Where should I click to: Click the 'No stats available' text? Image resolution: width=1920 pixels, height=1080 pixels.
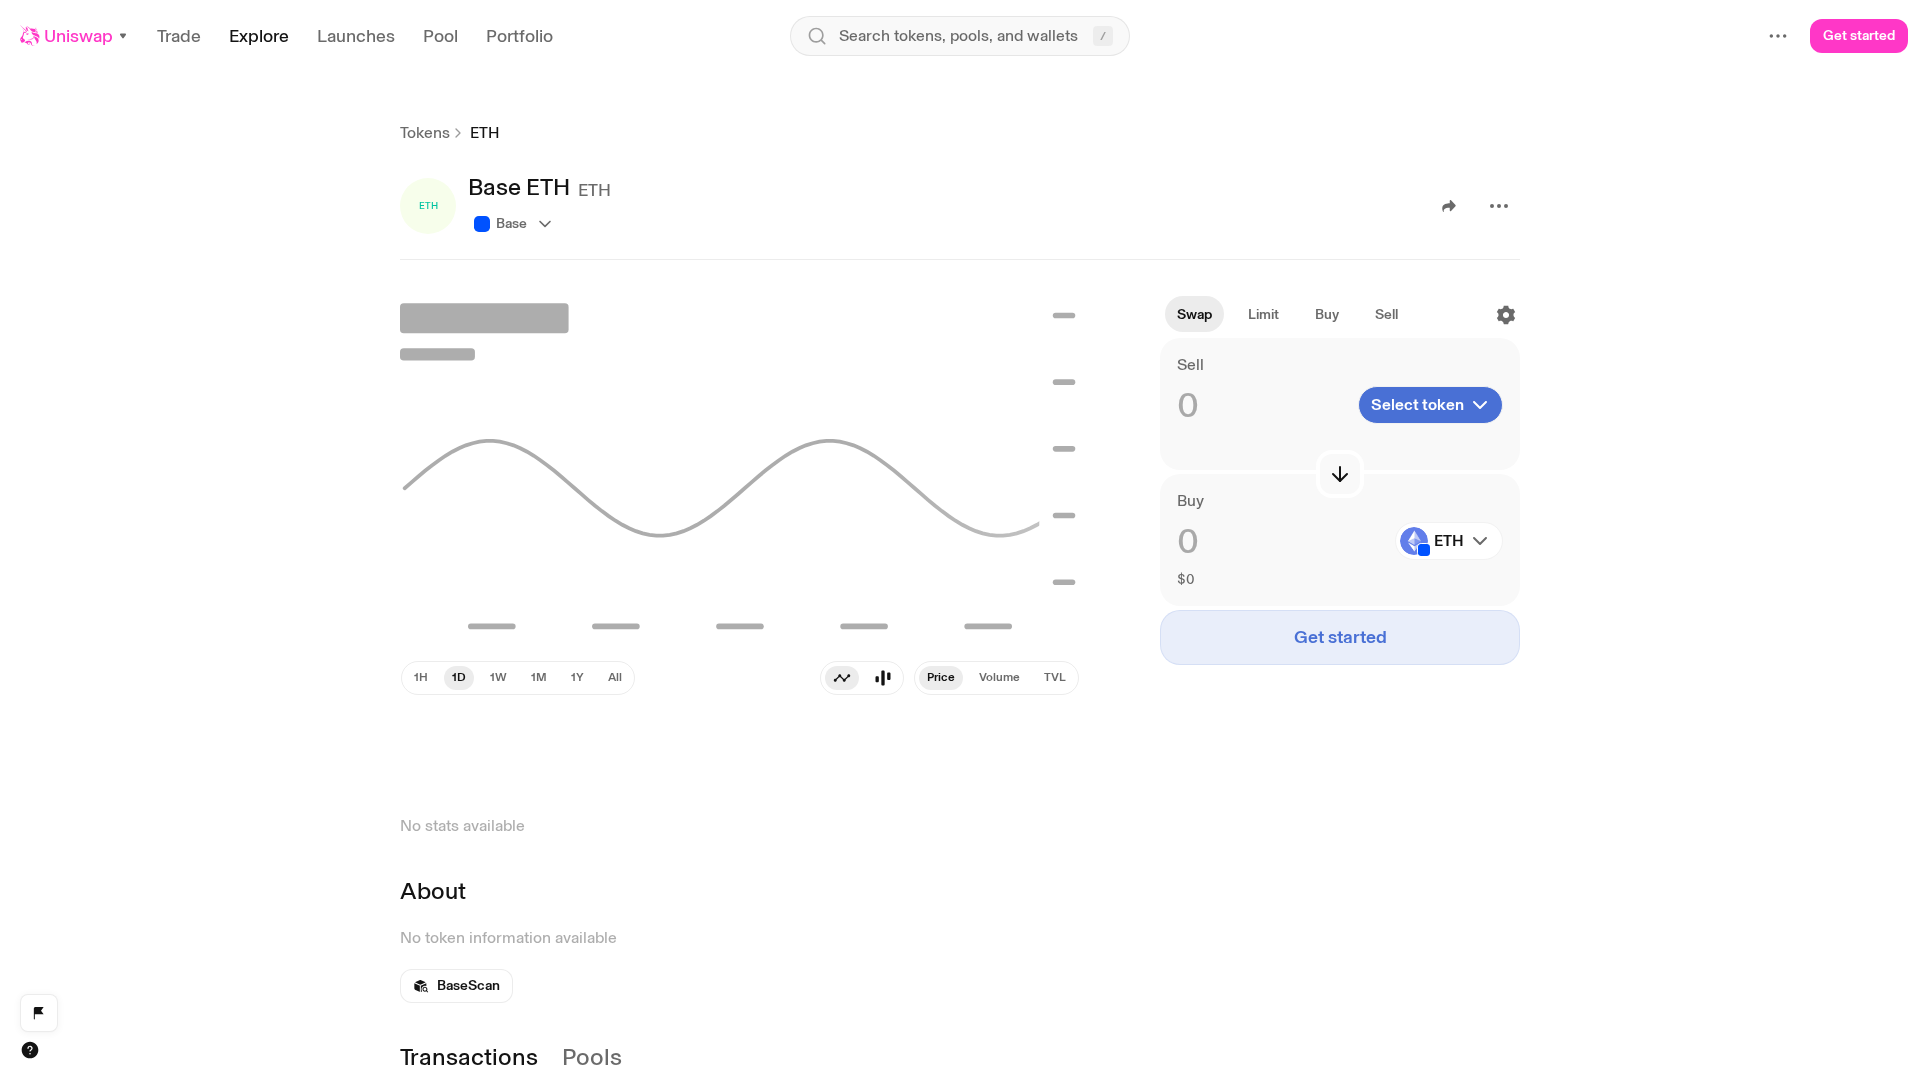point(462,826)
